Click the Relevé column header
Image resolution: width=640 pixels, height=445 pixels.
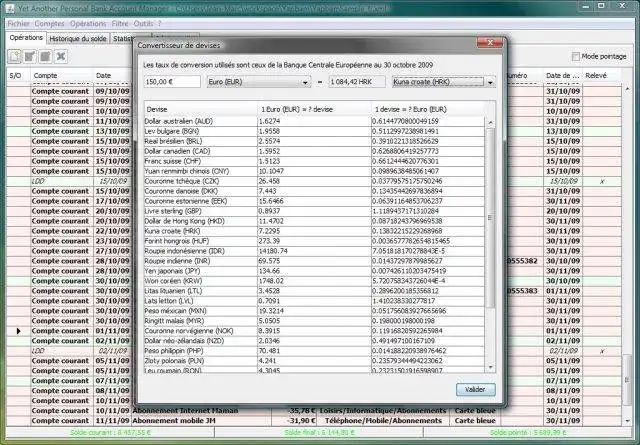(602, 76)
